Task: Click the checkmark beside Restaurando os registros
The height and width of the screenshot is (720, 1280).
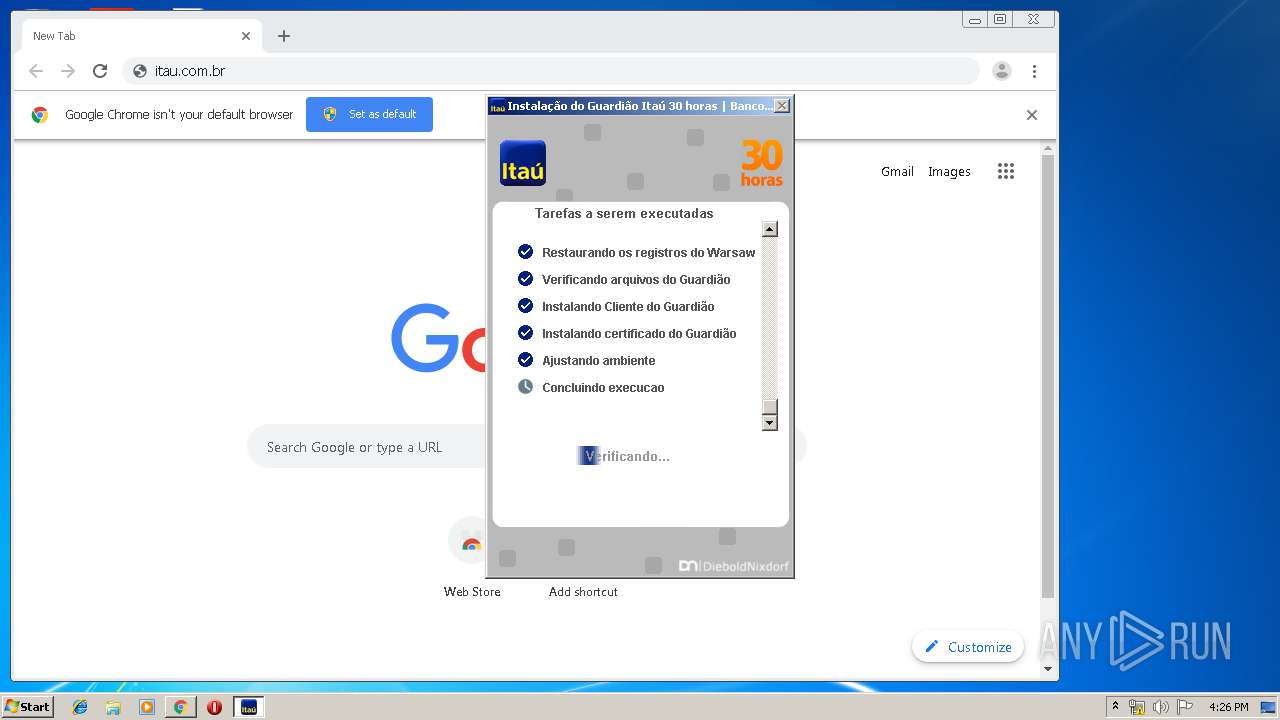Action: pyautogui.click(x=525, y=251)
